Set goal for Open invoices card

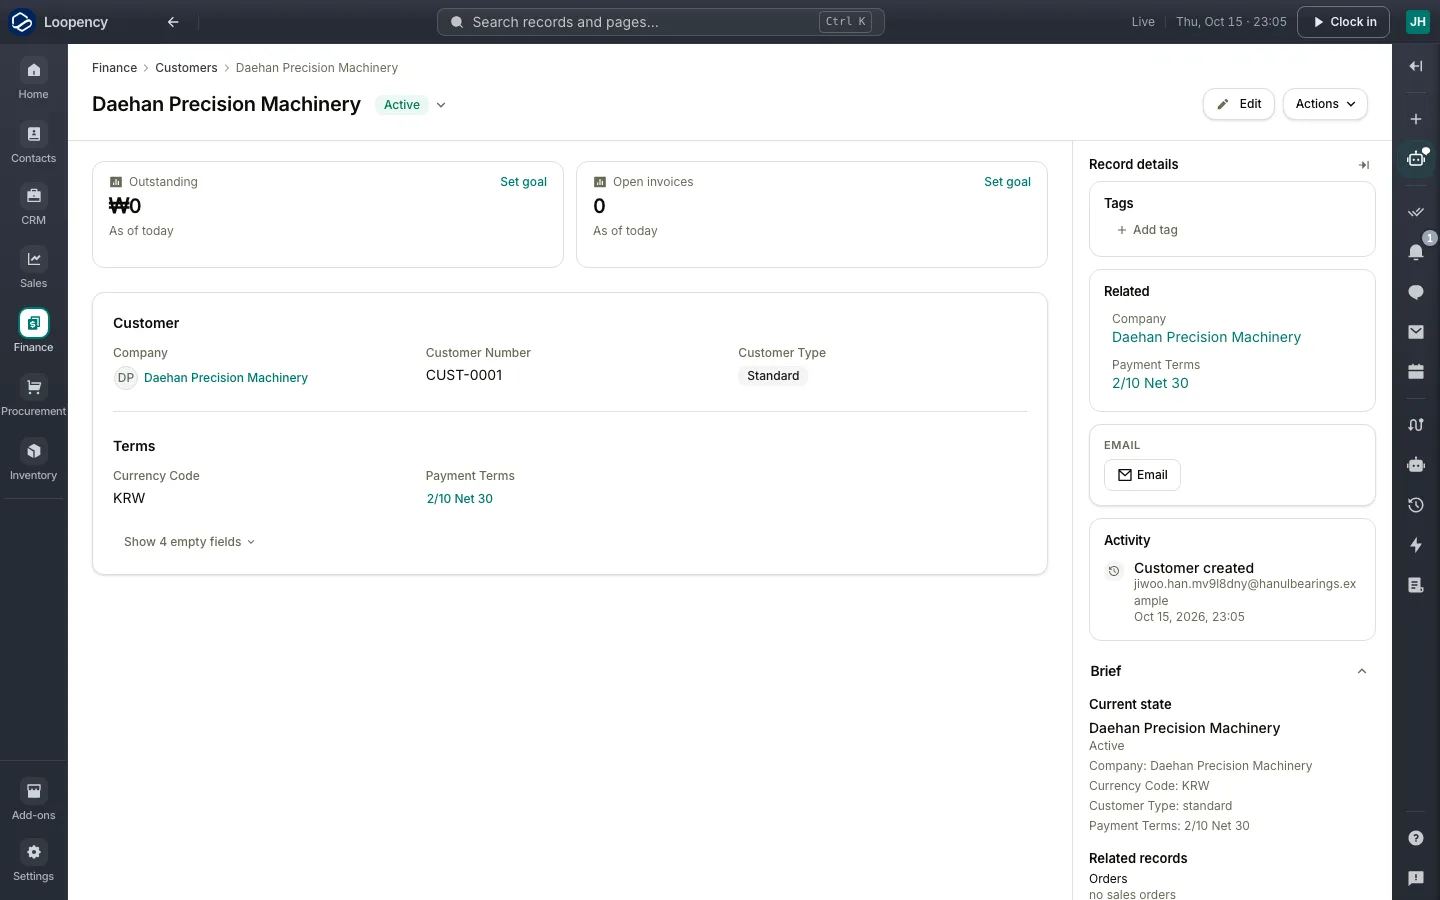1007,182
